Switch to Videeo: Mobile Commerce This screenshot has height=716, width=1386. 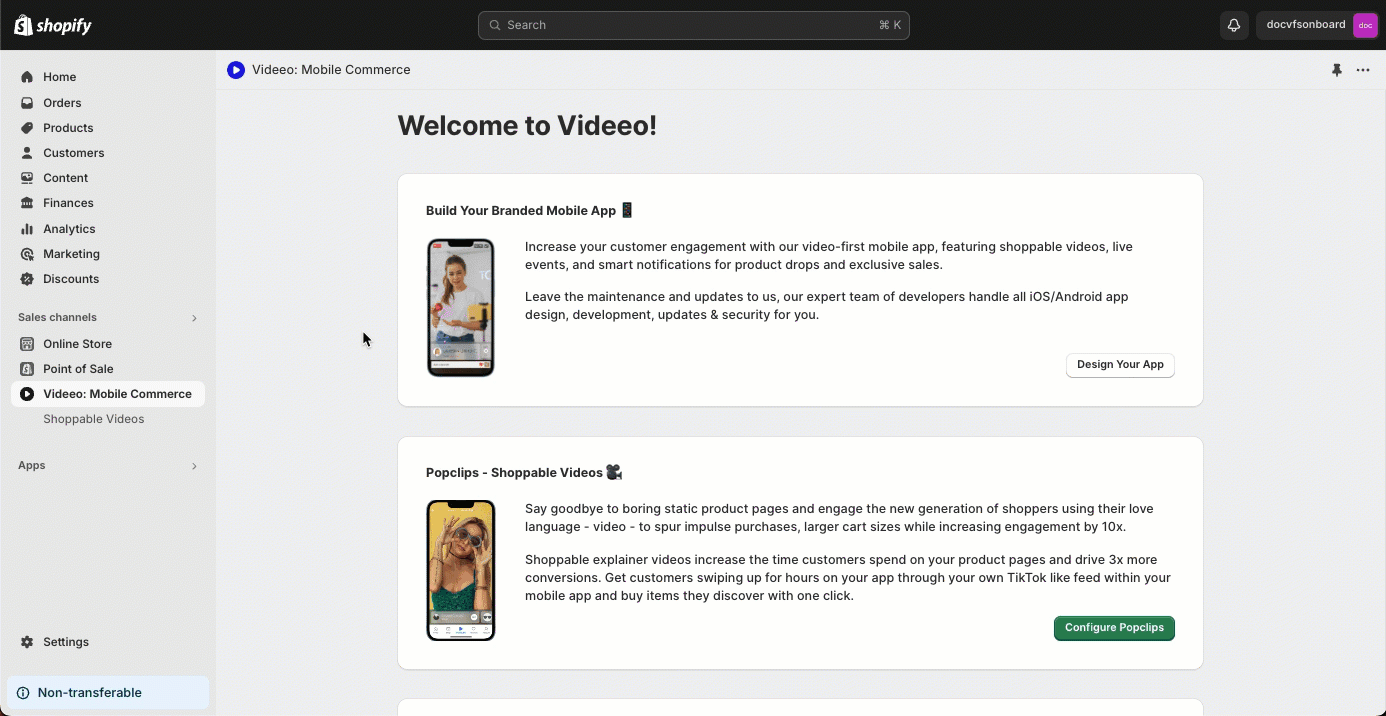click(117, 393)
